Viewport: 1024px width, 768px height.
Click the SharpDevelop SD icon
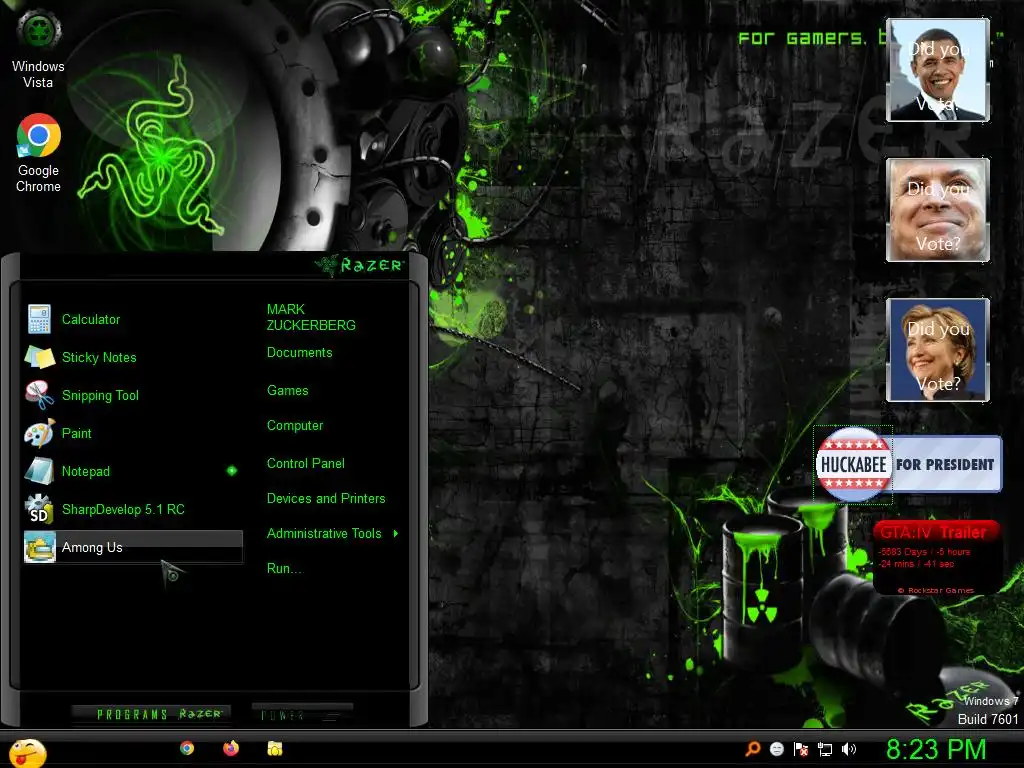coord(39,509)
